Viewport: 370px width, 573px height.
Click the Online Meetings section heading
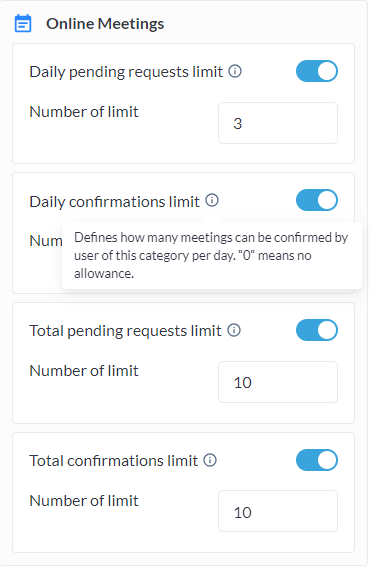point(105,24)
